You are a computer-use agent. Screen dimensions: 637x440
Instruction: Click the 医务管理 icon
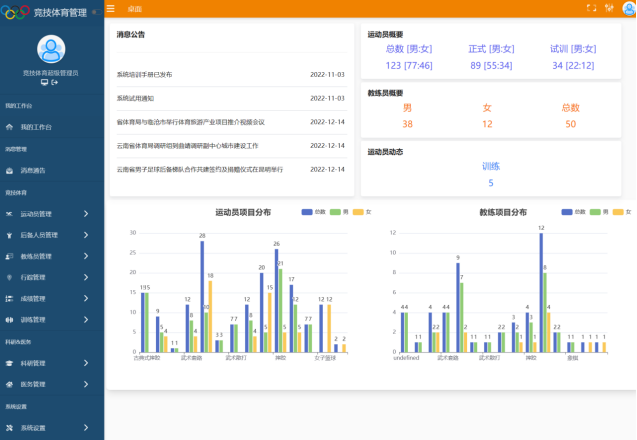click(x=9, y=384)
